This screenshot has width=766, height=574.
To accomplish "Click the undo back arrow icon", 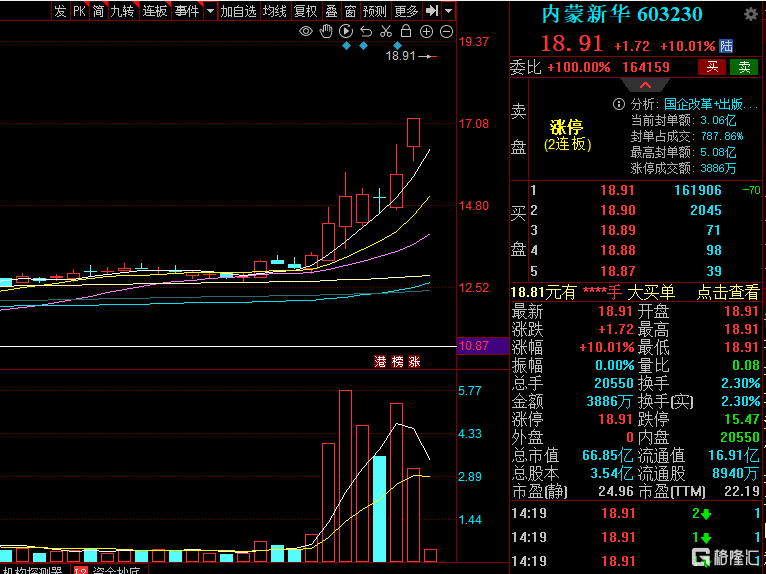I will pos(366,32).
